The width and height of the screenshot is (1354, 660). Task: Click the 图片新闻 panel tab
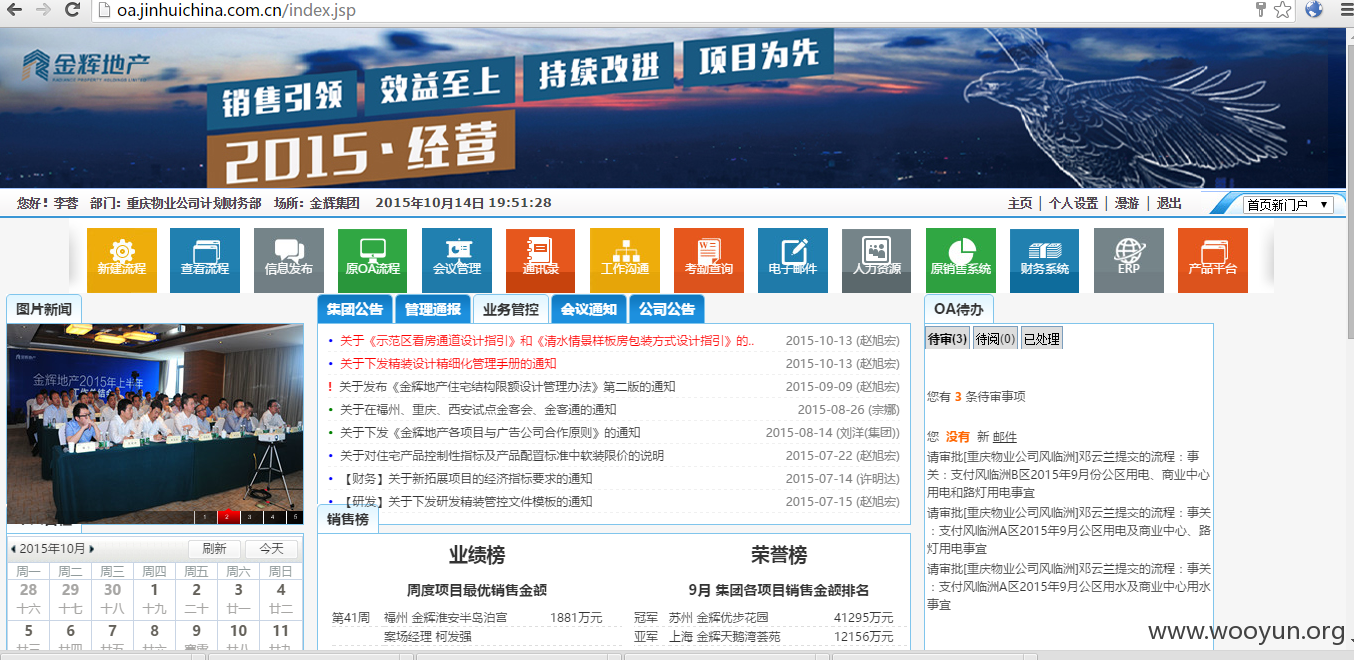tap(44, 309)
